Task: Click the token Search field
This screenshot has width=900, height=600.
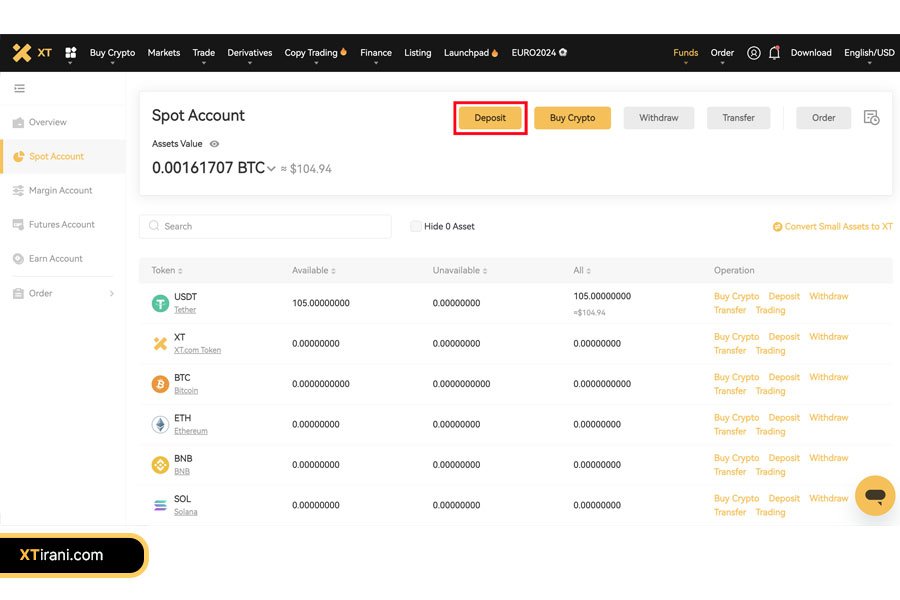Action: pyautogui.click(x=265, y=226)
